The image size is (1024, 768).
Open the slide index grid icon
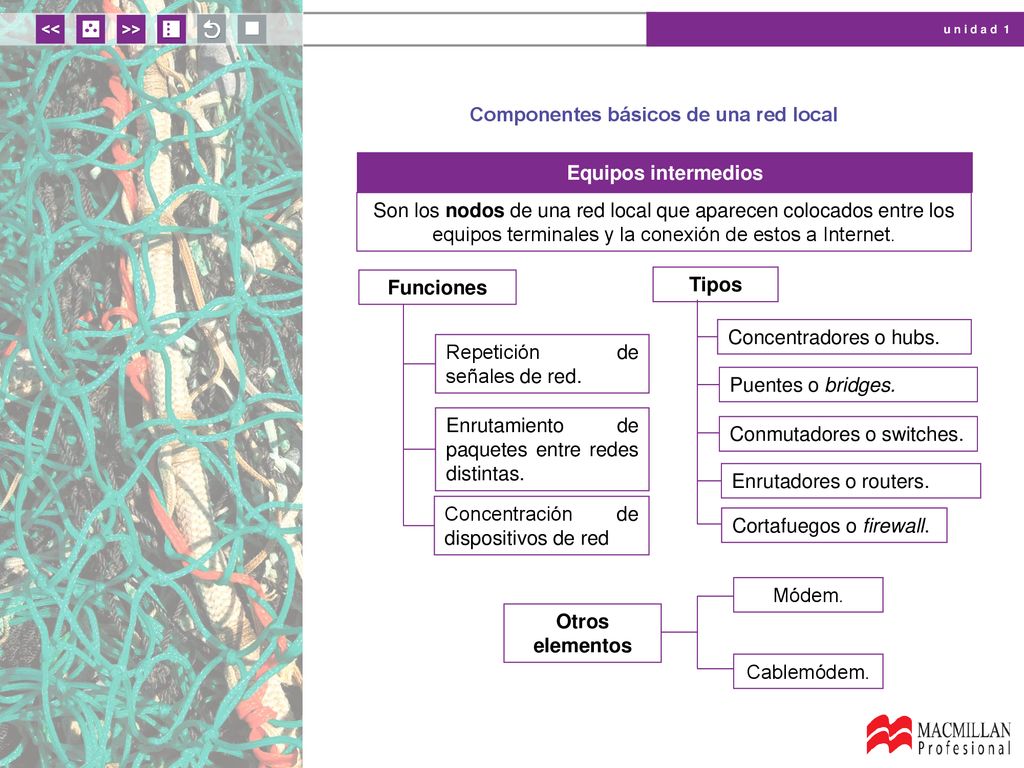pos(91,29)
